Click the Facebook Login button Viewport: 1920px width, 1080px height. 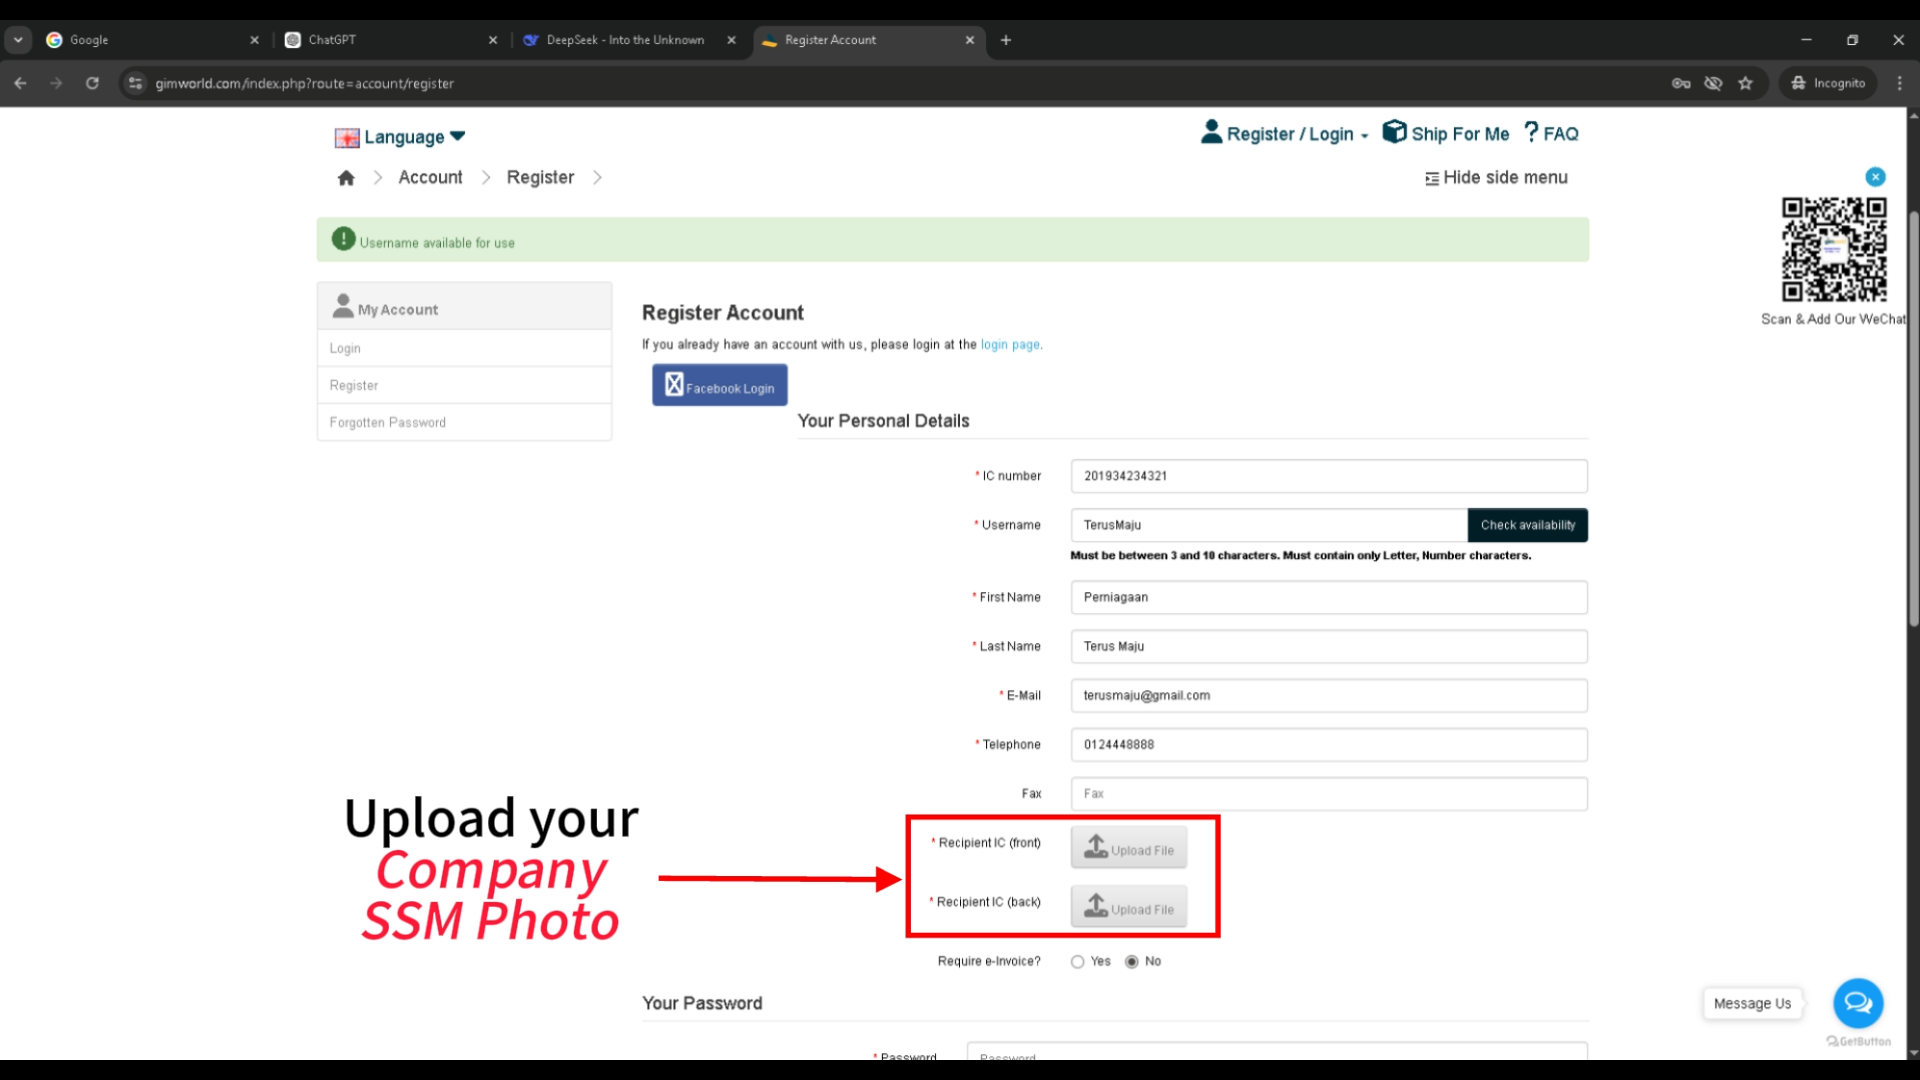click(x=719, y=386)
